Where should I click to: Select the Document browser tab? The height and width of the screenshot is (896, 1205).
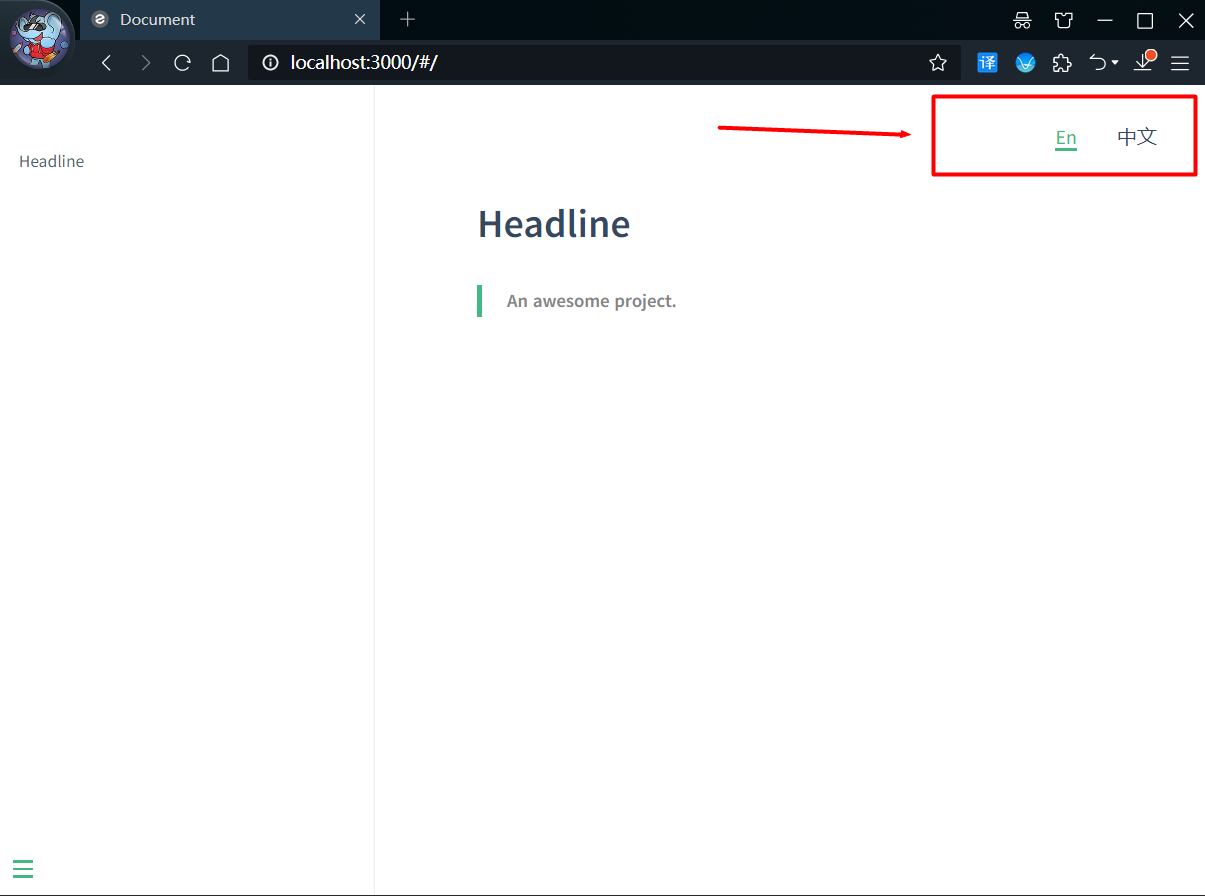[x=229, y=20]
